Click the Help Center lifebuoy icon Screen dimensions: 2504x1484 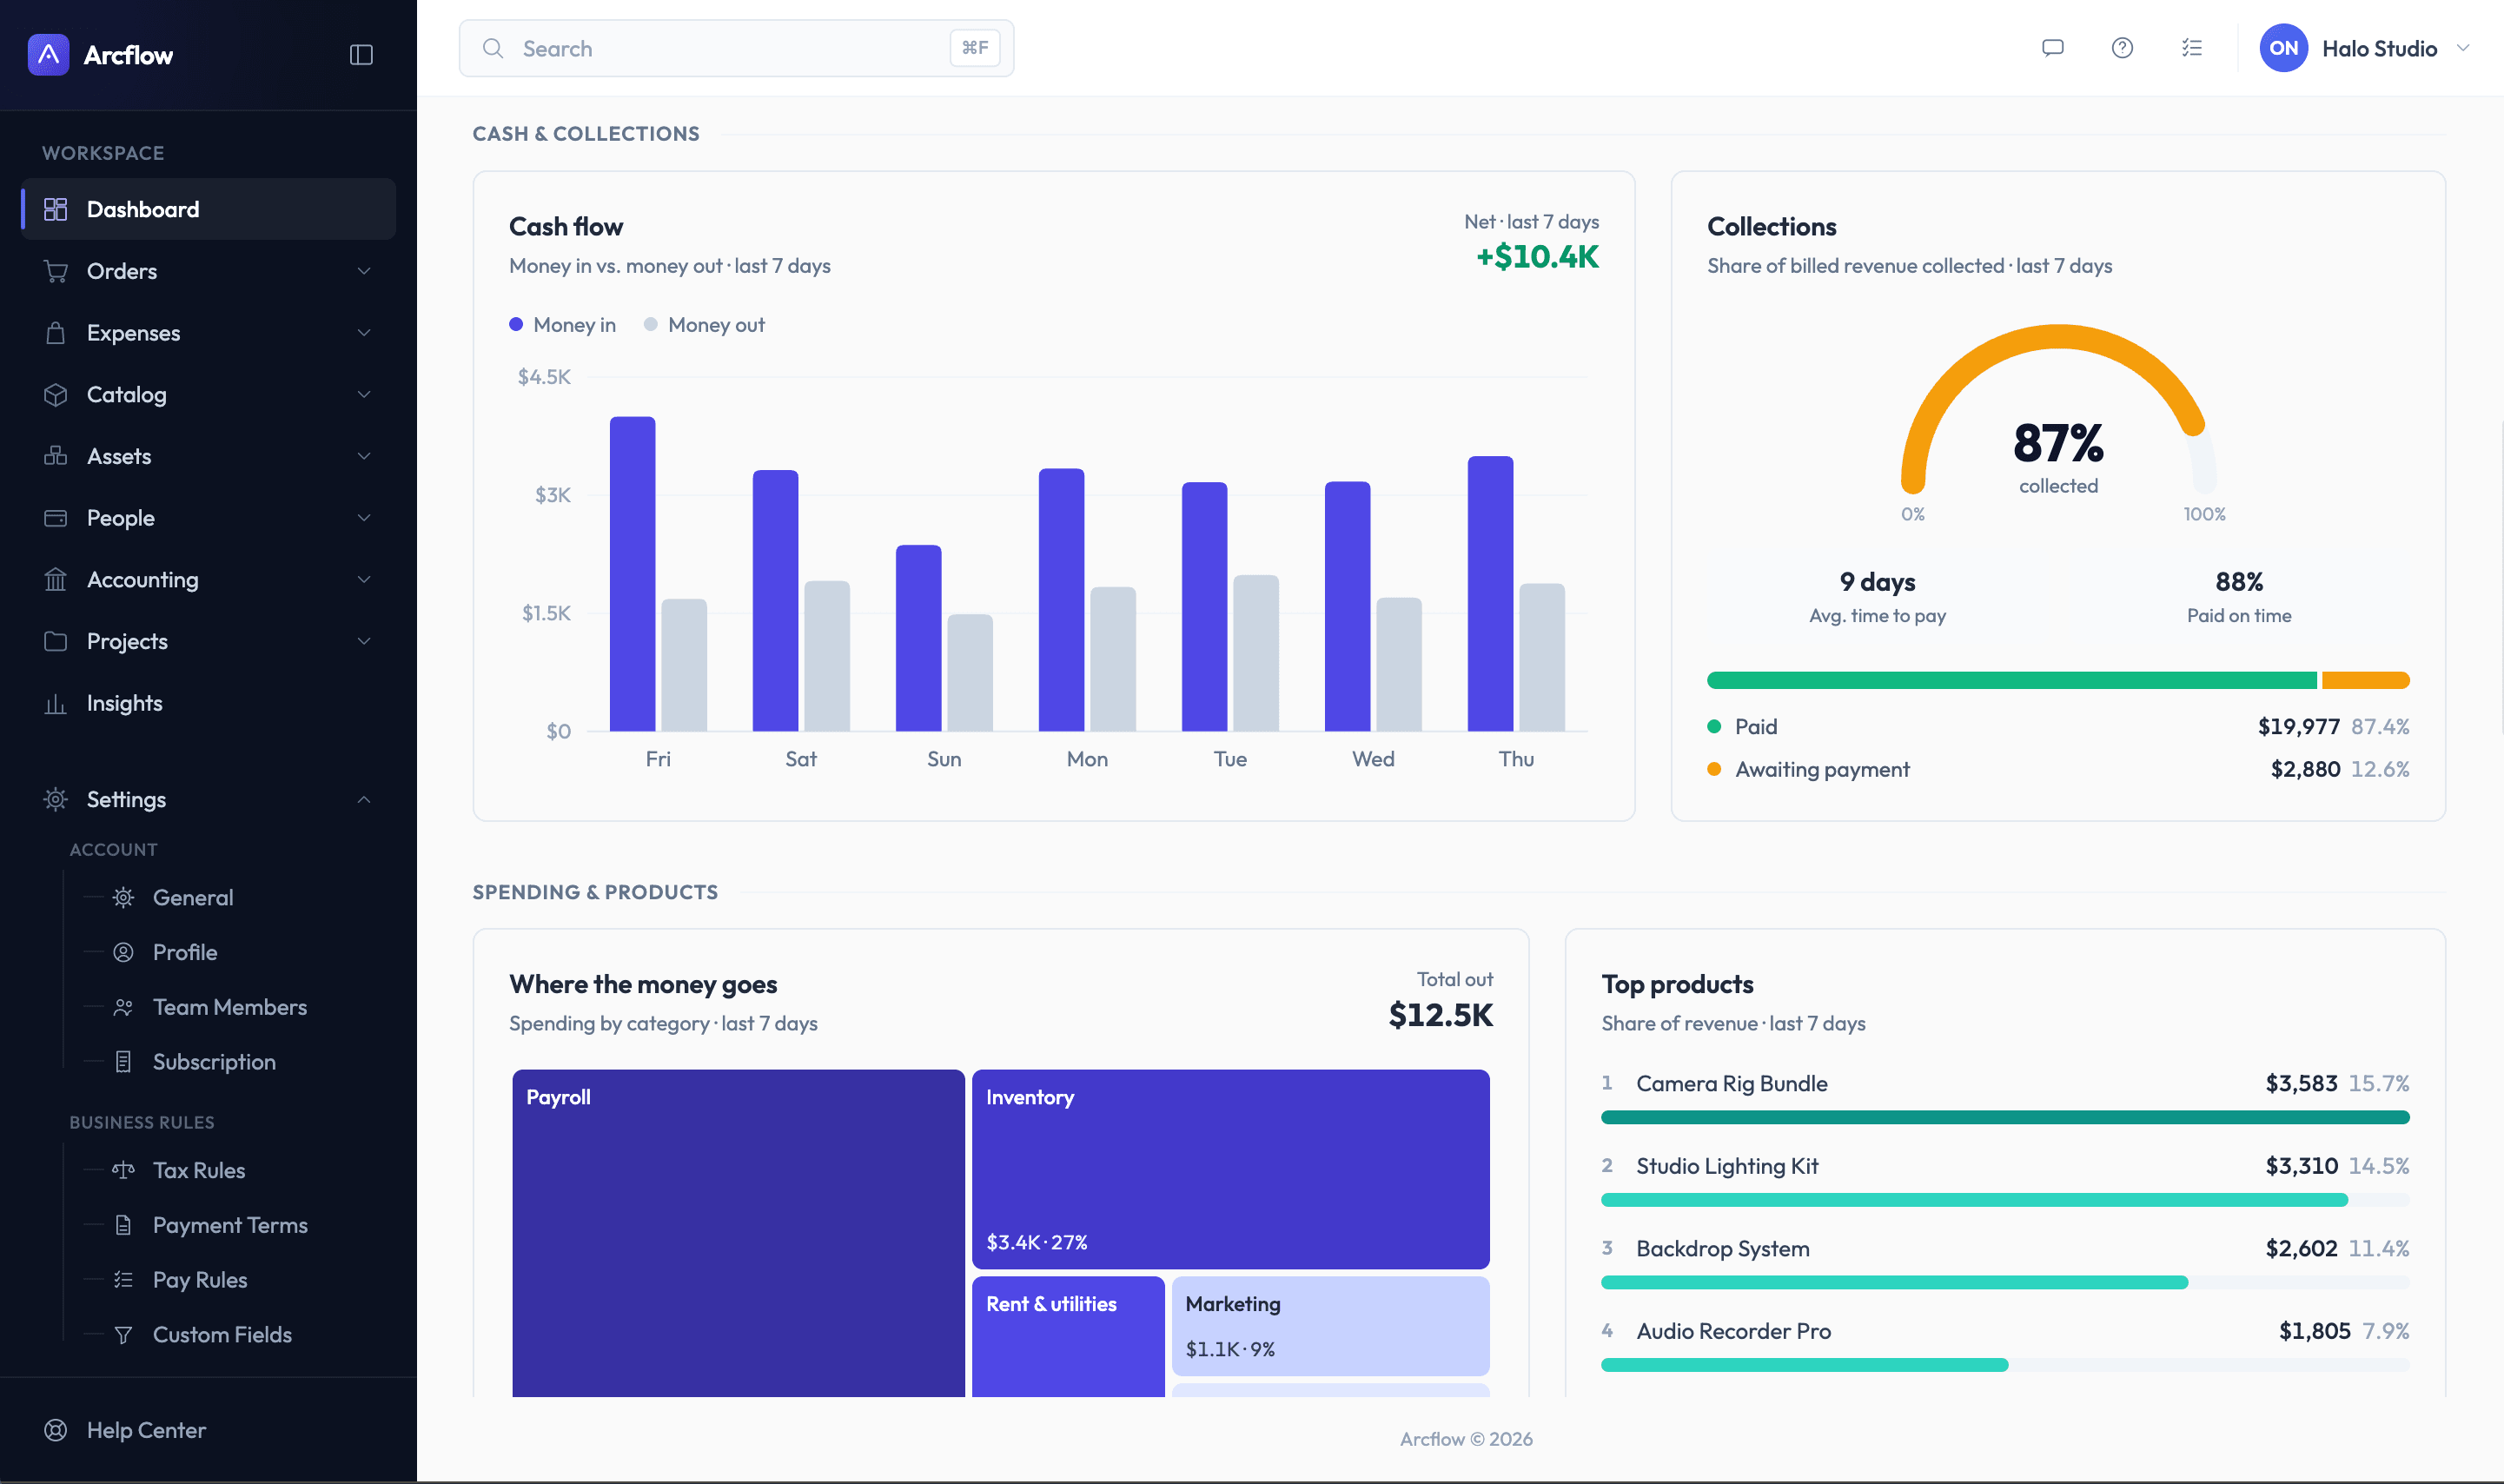tap(56, 1430)
